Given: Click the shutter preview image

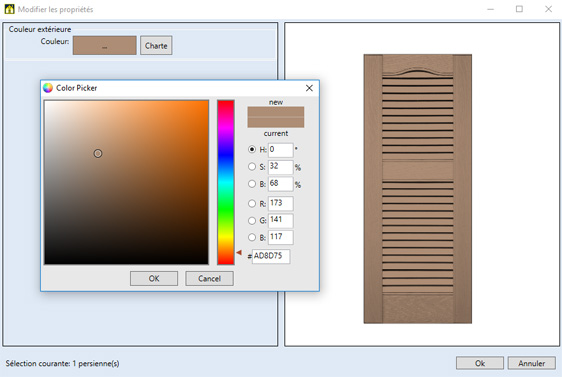Looking at the screenshot, I should 418,189.
